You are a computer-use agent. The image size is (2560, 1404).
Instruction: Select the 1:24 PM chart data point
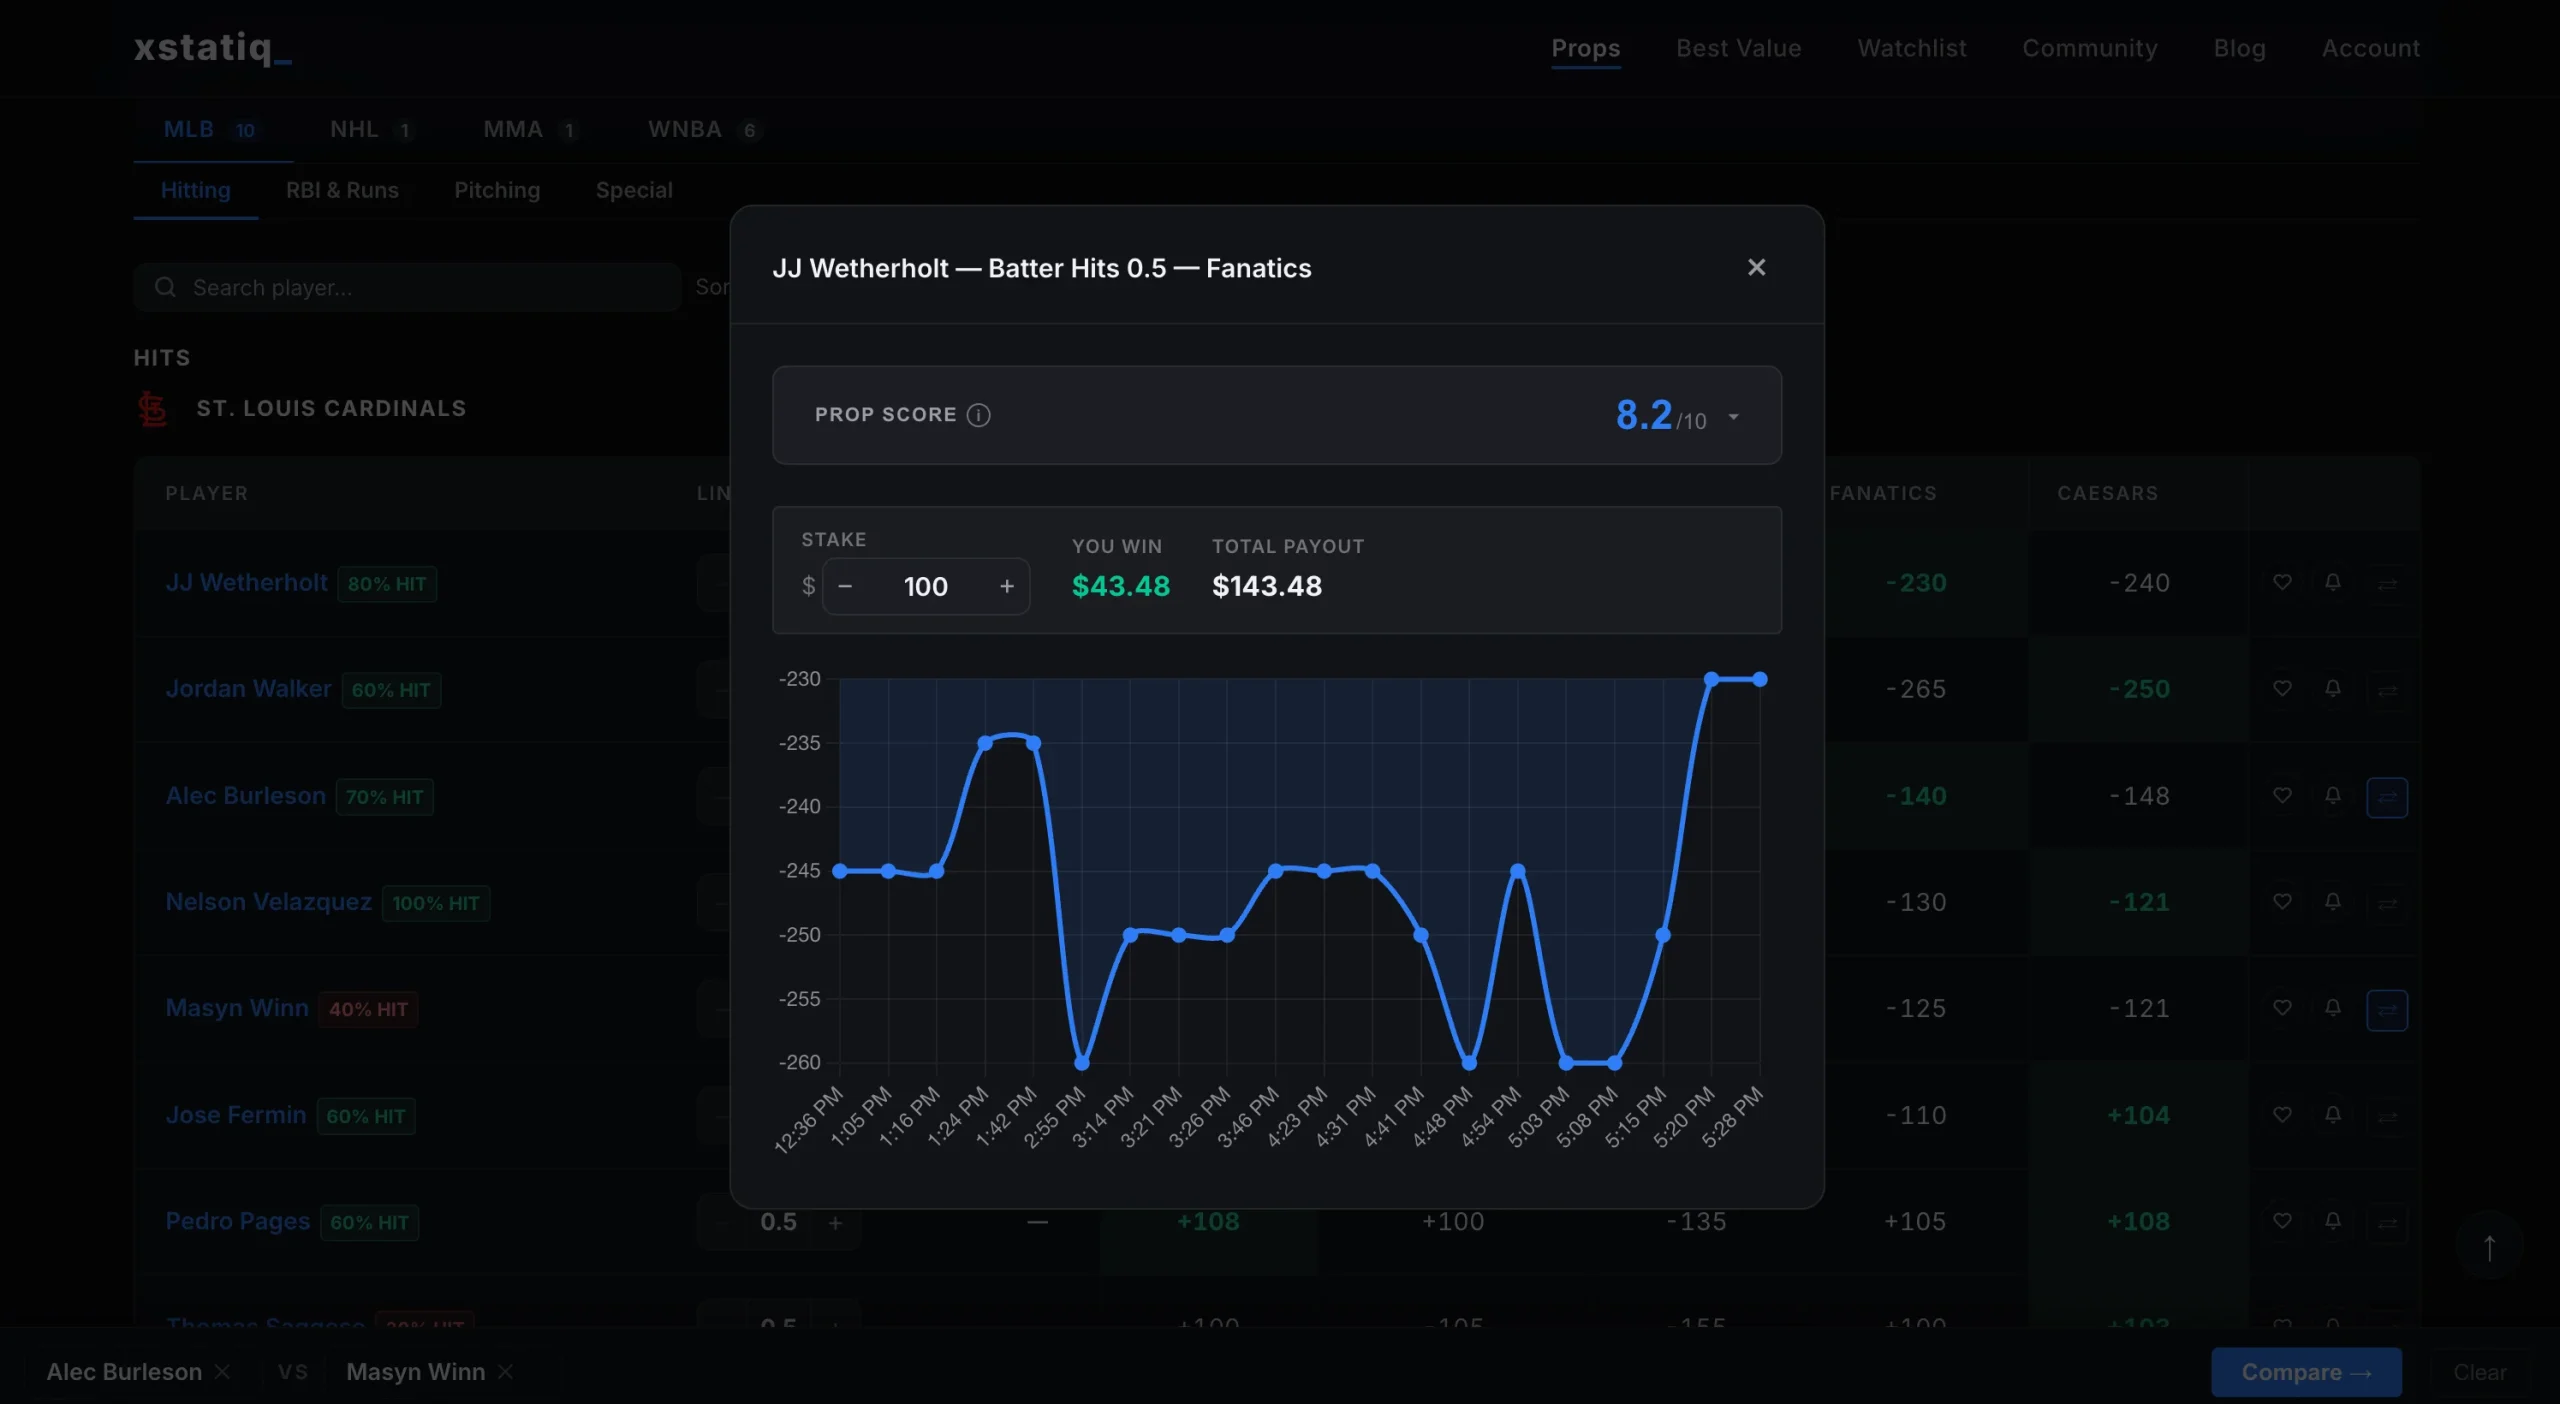pos(985,743)
